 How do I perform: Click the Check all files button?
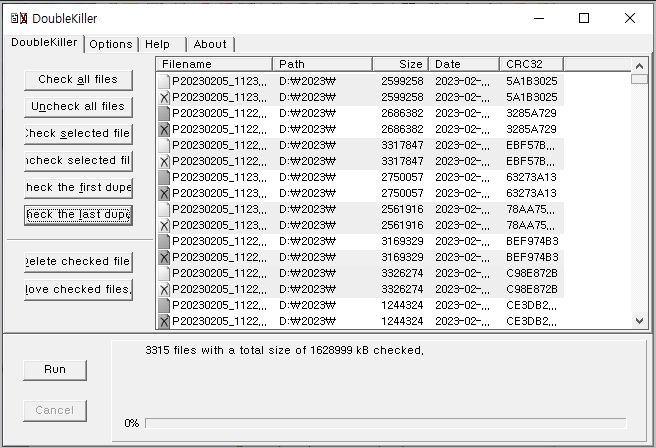[x=78, y=80]
